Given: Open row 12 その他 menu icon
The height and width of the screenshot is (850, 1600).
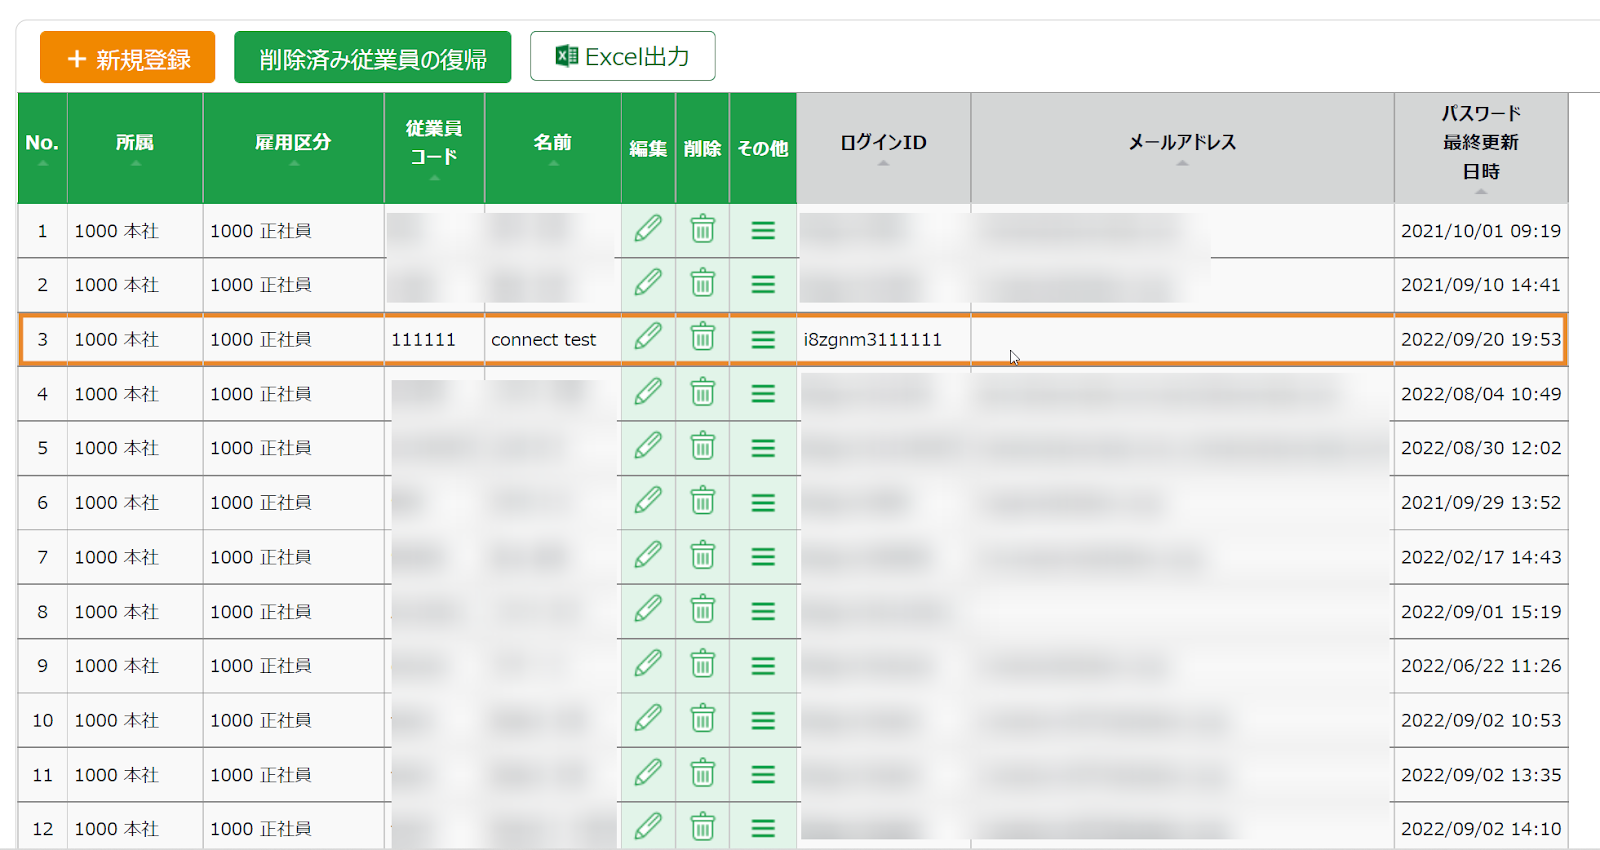Looking at the screenshot, I should coord(763,829).
